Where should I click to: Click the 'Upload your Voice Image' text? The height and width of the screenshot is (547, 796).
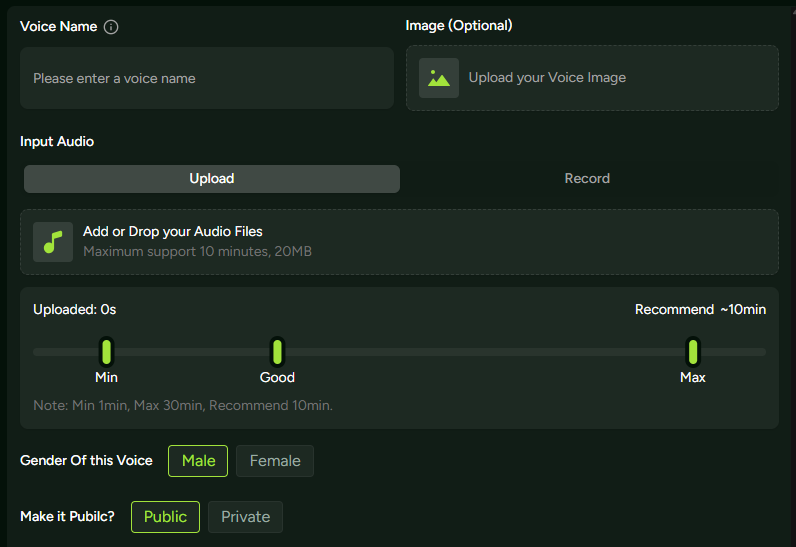tap(547, 78)
